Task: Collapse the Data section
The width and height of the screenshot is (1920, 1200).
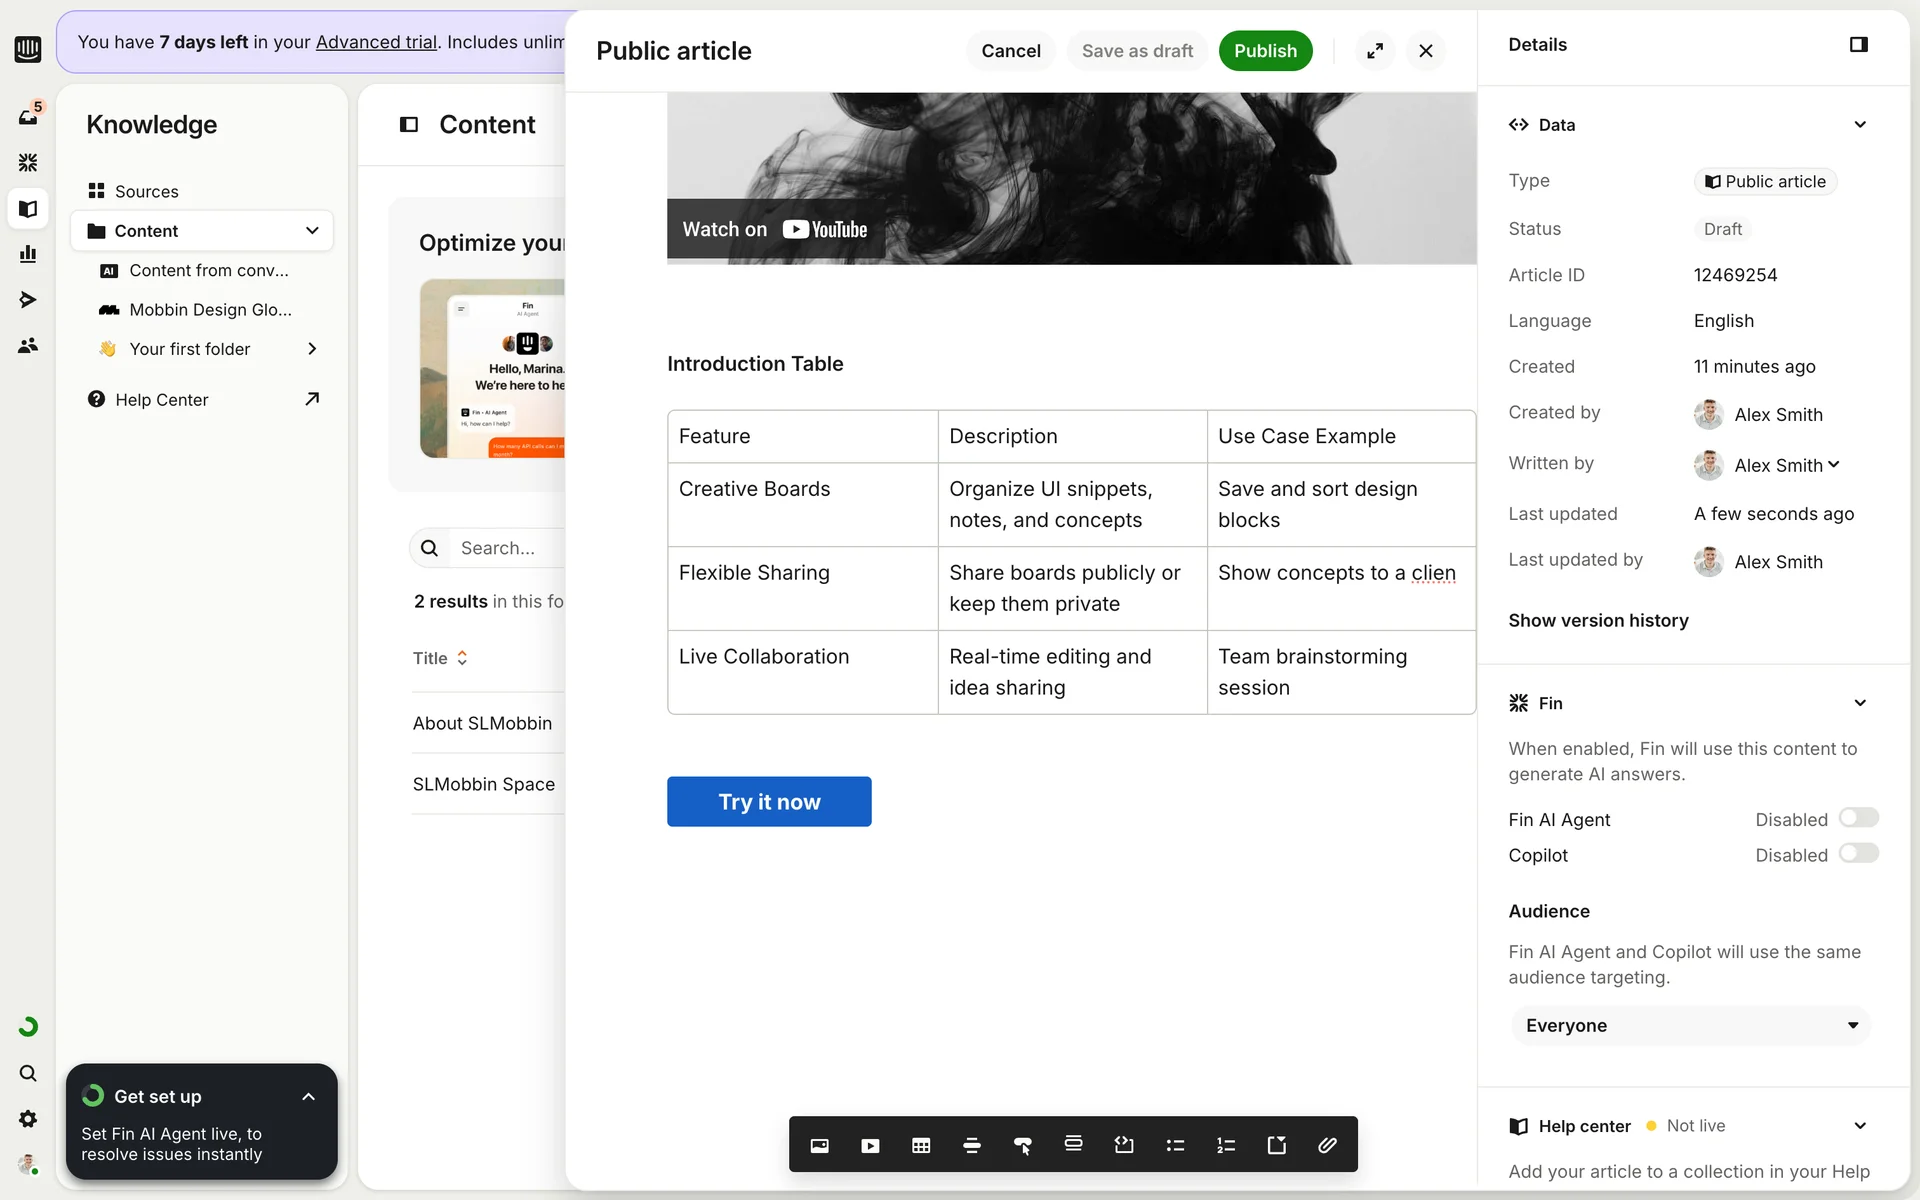Action: coord(1859,125)
